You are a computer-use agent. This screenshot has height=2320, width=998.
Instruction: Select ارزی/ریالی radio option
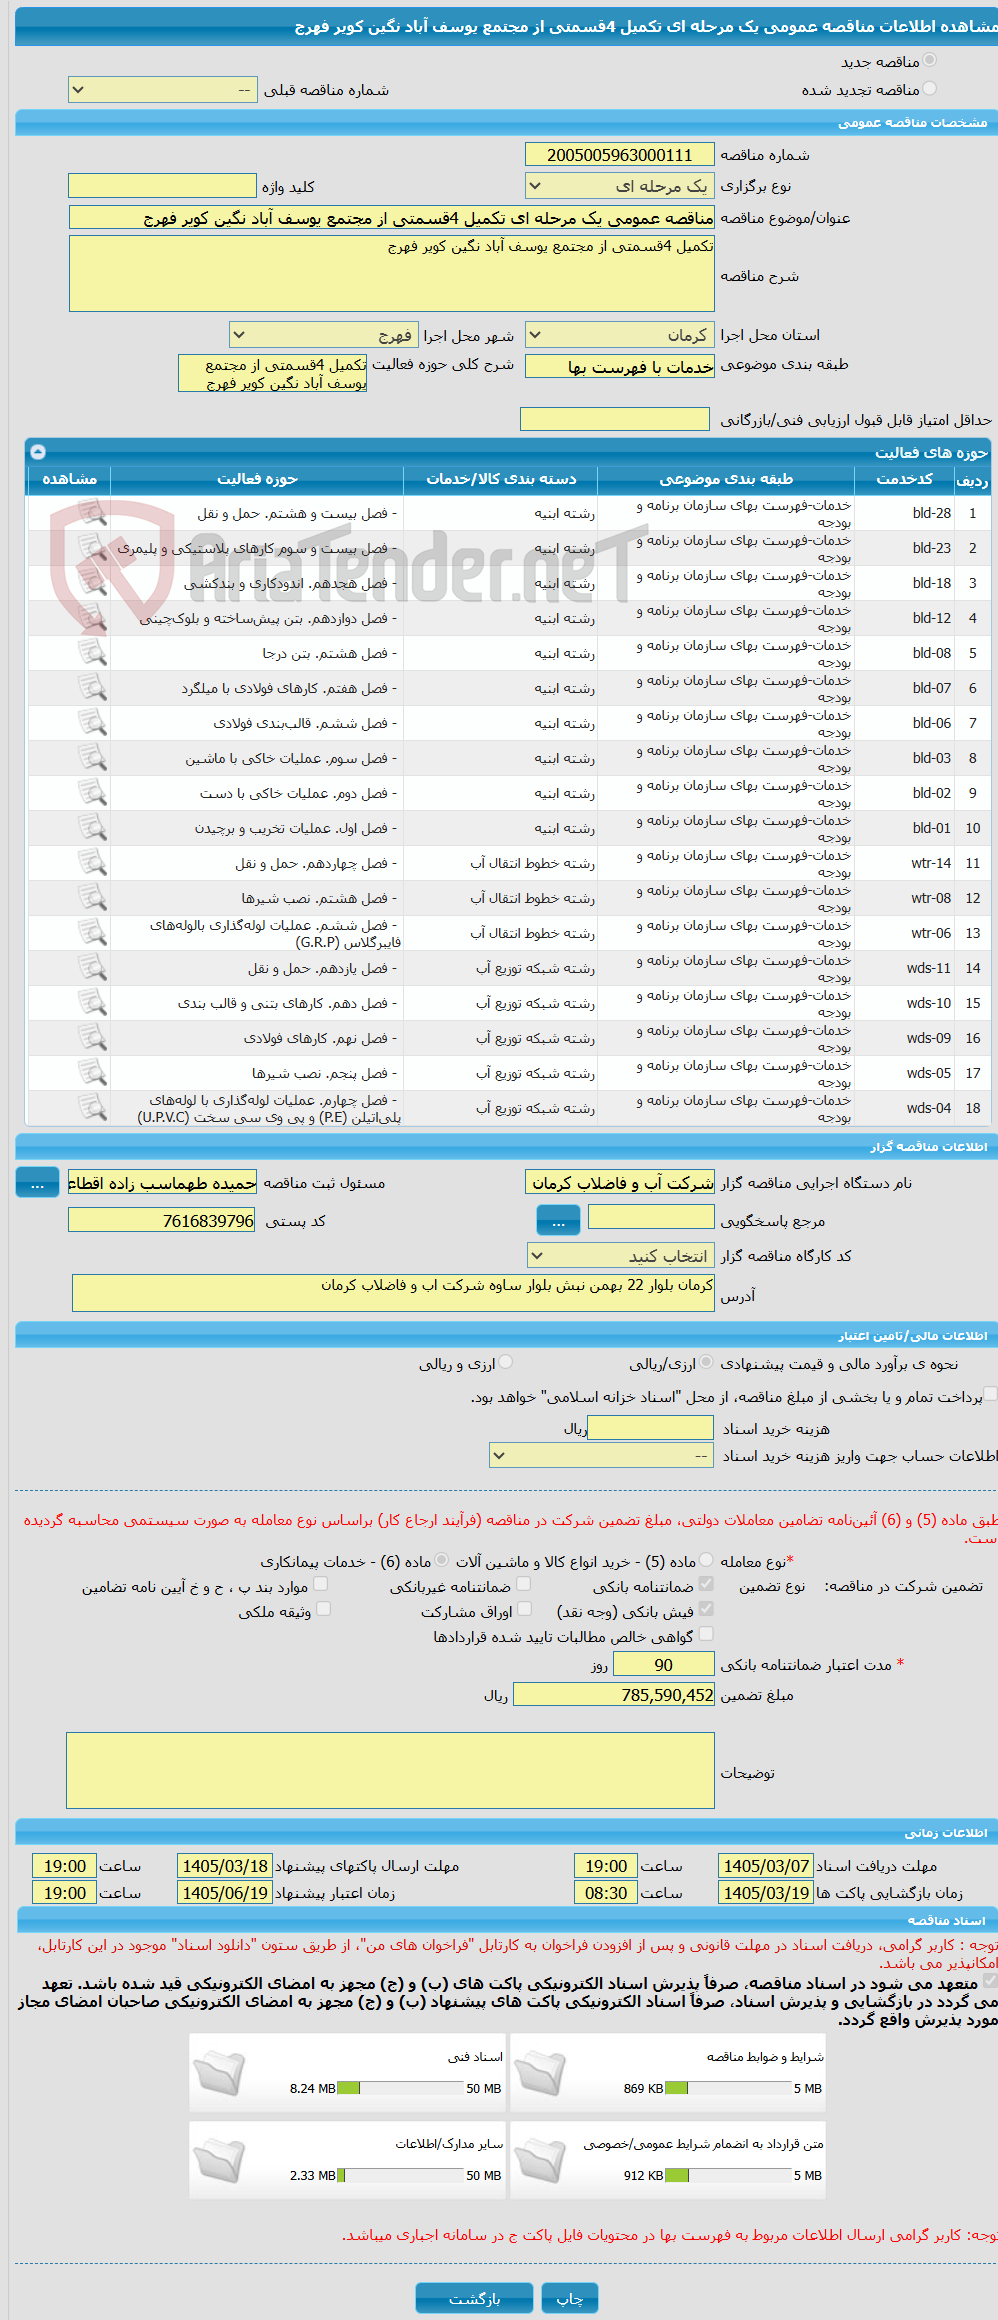point(707,1363)
